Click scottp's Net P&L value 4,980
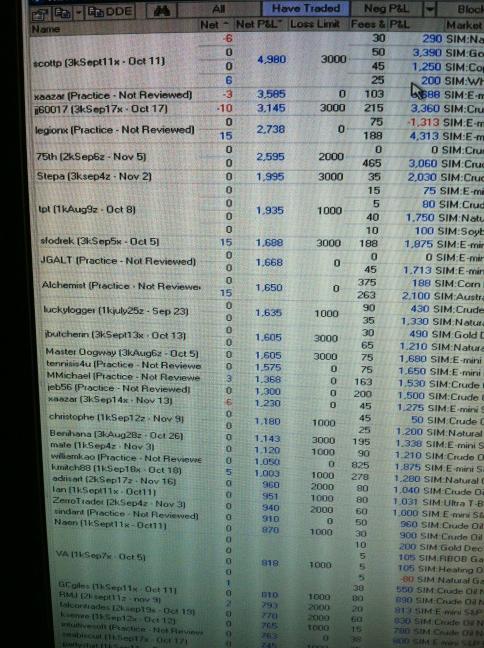 (x=271, y=60)
